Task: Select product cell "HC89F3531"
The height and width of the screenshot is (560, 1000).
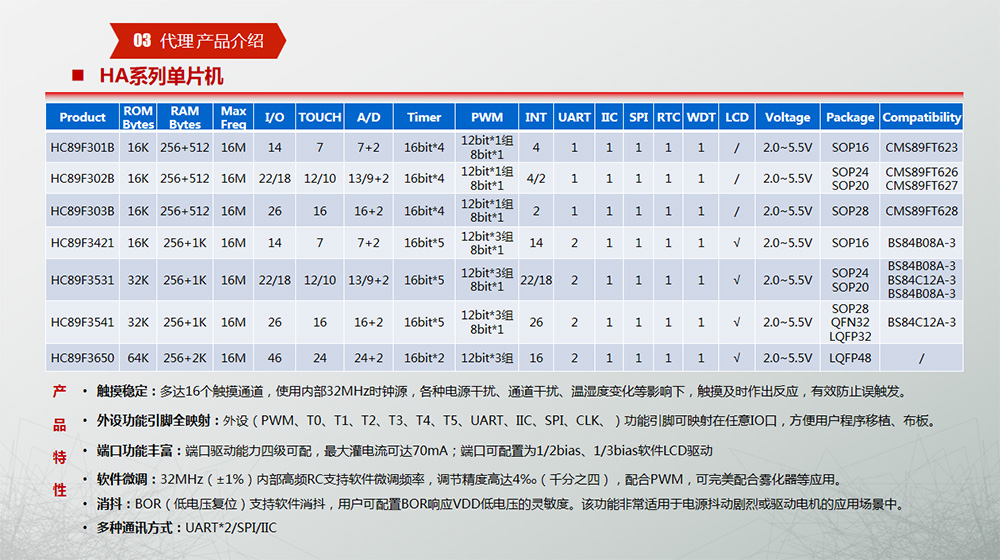Action: tap(82, 280)
